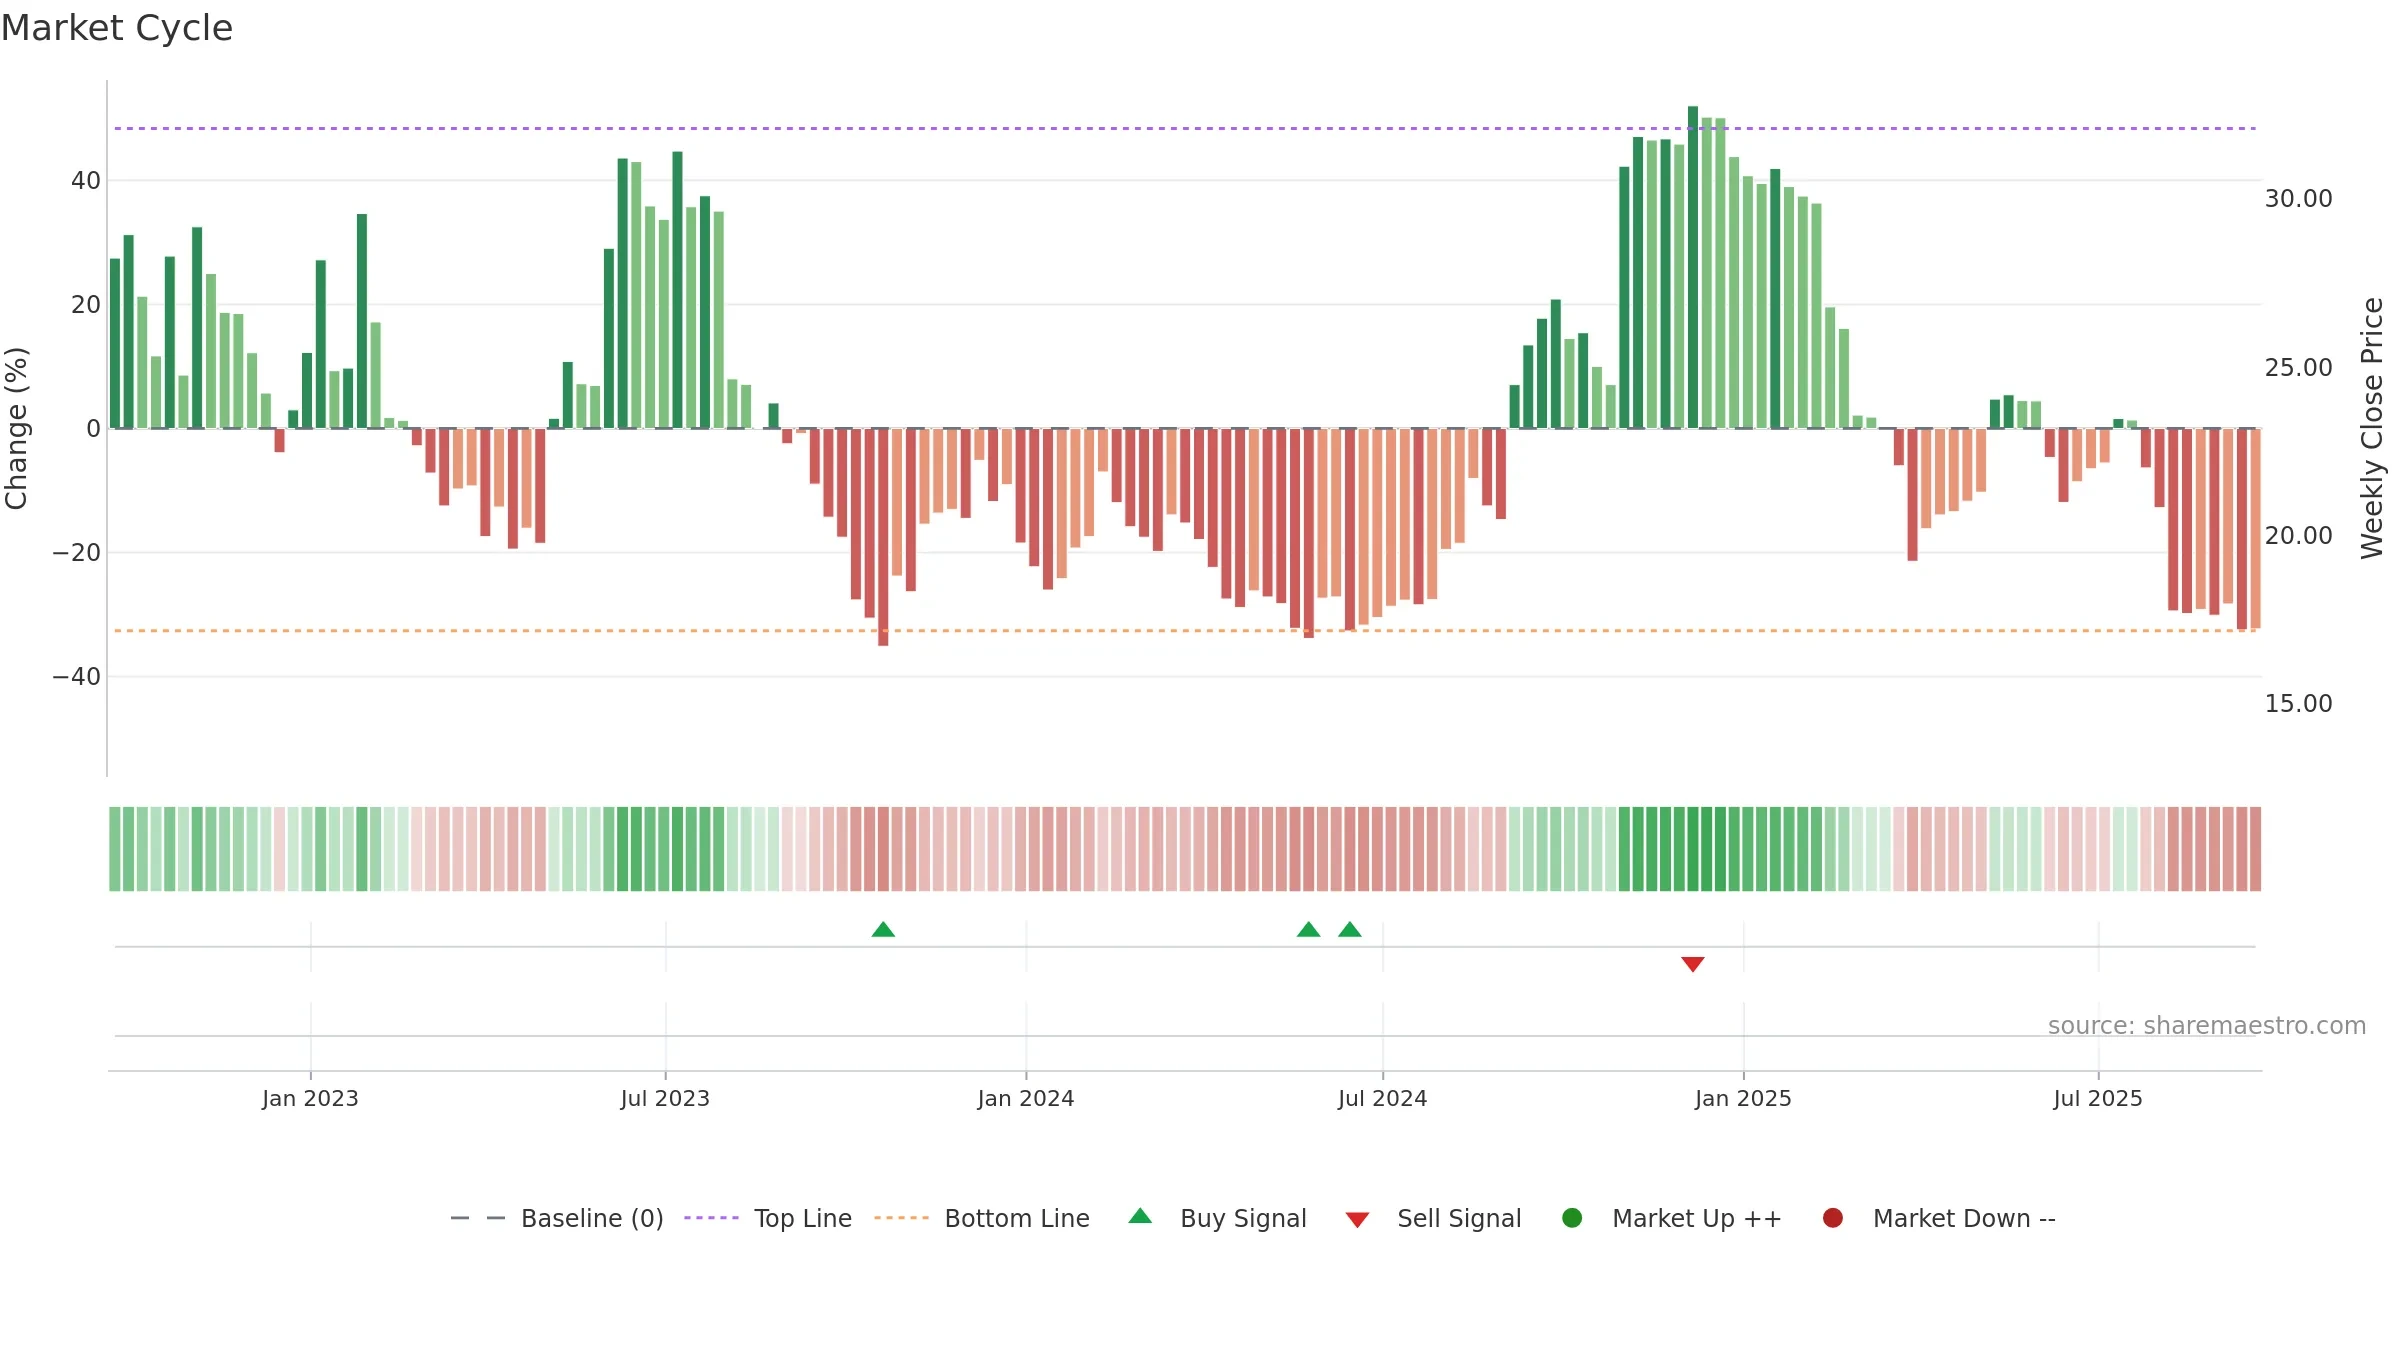
Task: Click the Jul 2024 axis label
Action: pos(1383,1098)
